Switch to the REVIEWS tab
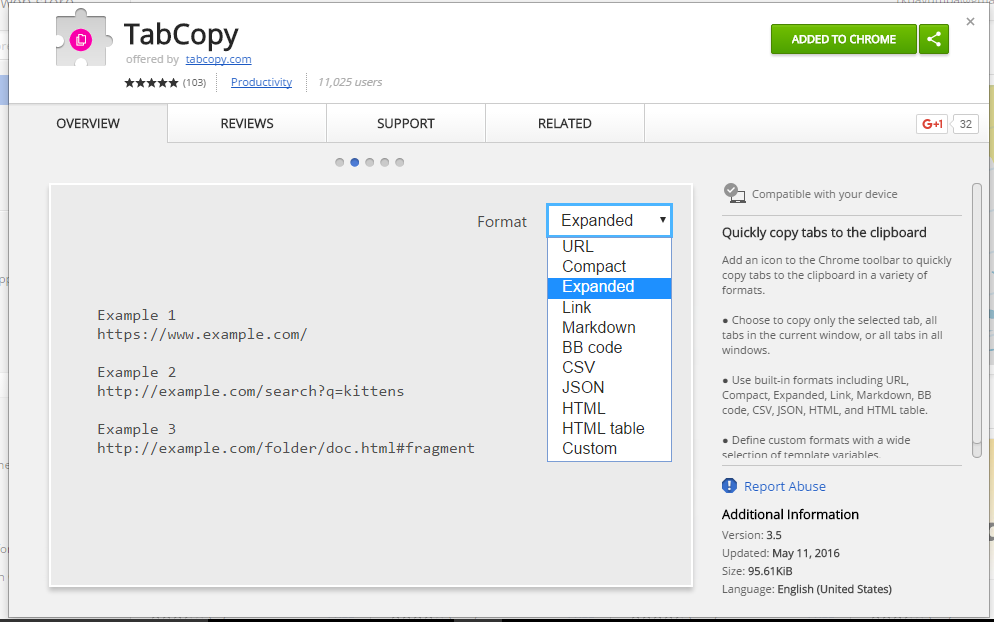Image resolution: width=994 pixels, height=622 pixels. click(246, 123)
